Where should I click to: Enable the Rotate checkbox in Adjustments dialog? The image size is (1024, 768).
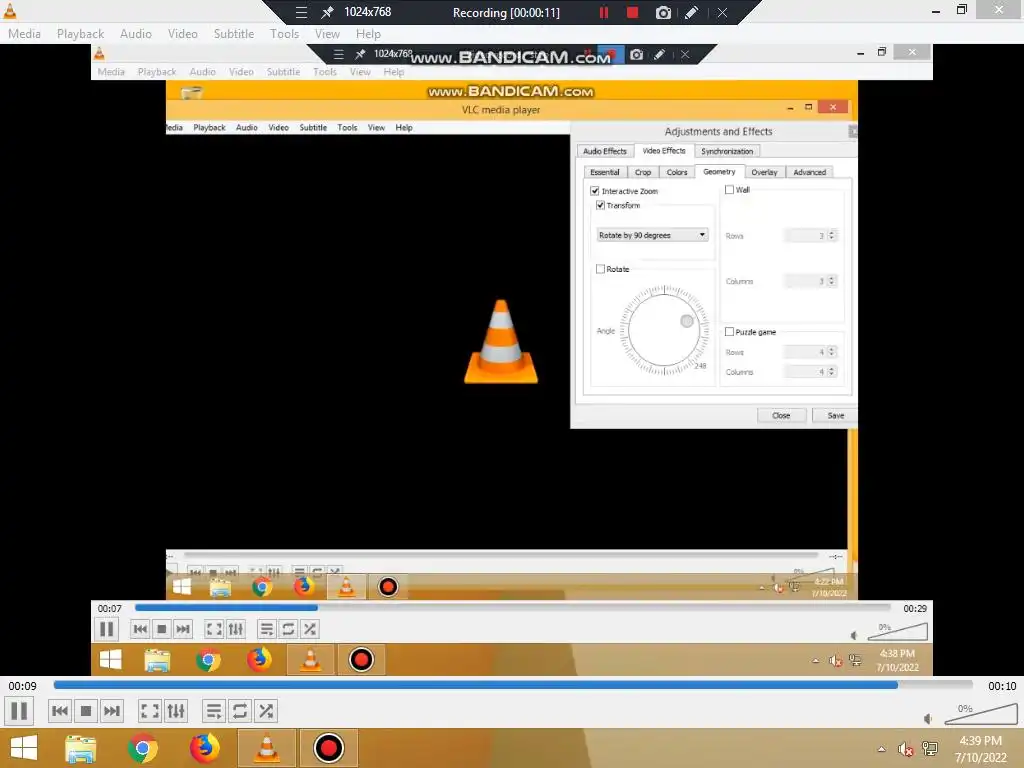point(600,268)
